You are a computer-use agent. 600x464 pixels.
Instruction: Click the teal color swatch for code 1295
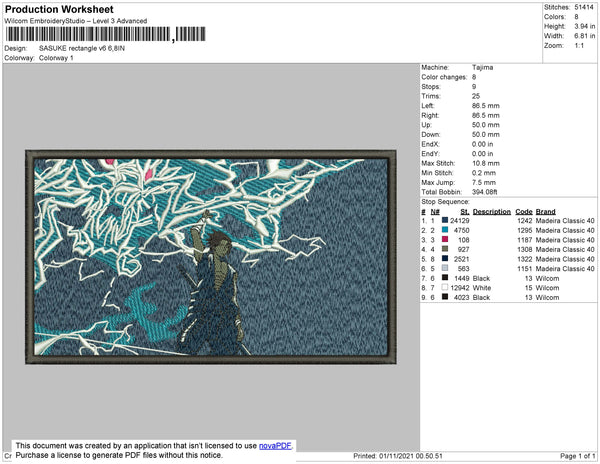445,230
